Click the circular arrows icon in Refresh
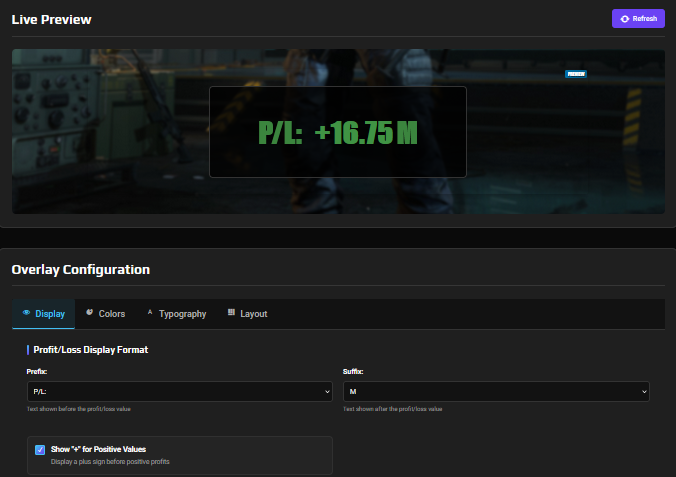This screenshot has height=477, width=676. coord(625,19)
